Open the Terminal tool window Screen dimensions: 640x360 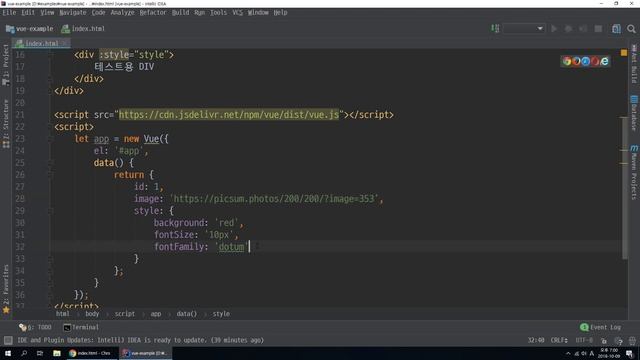click(81, 327)
